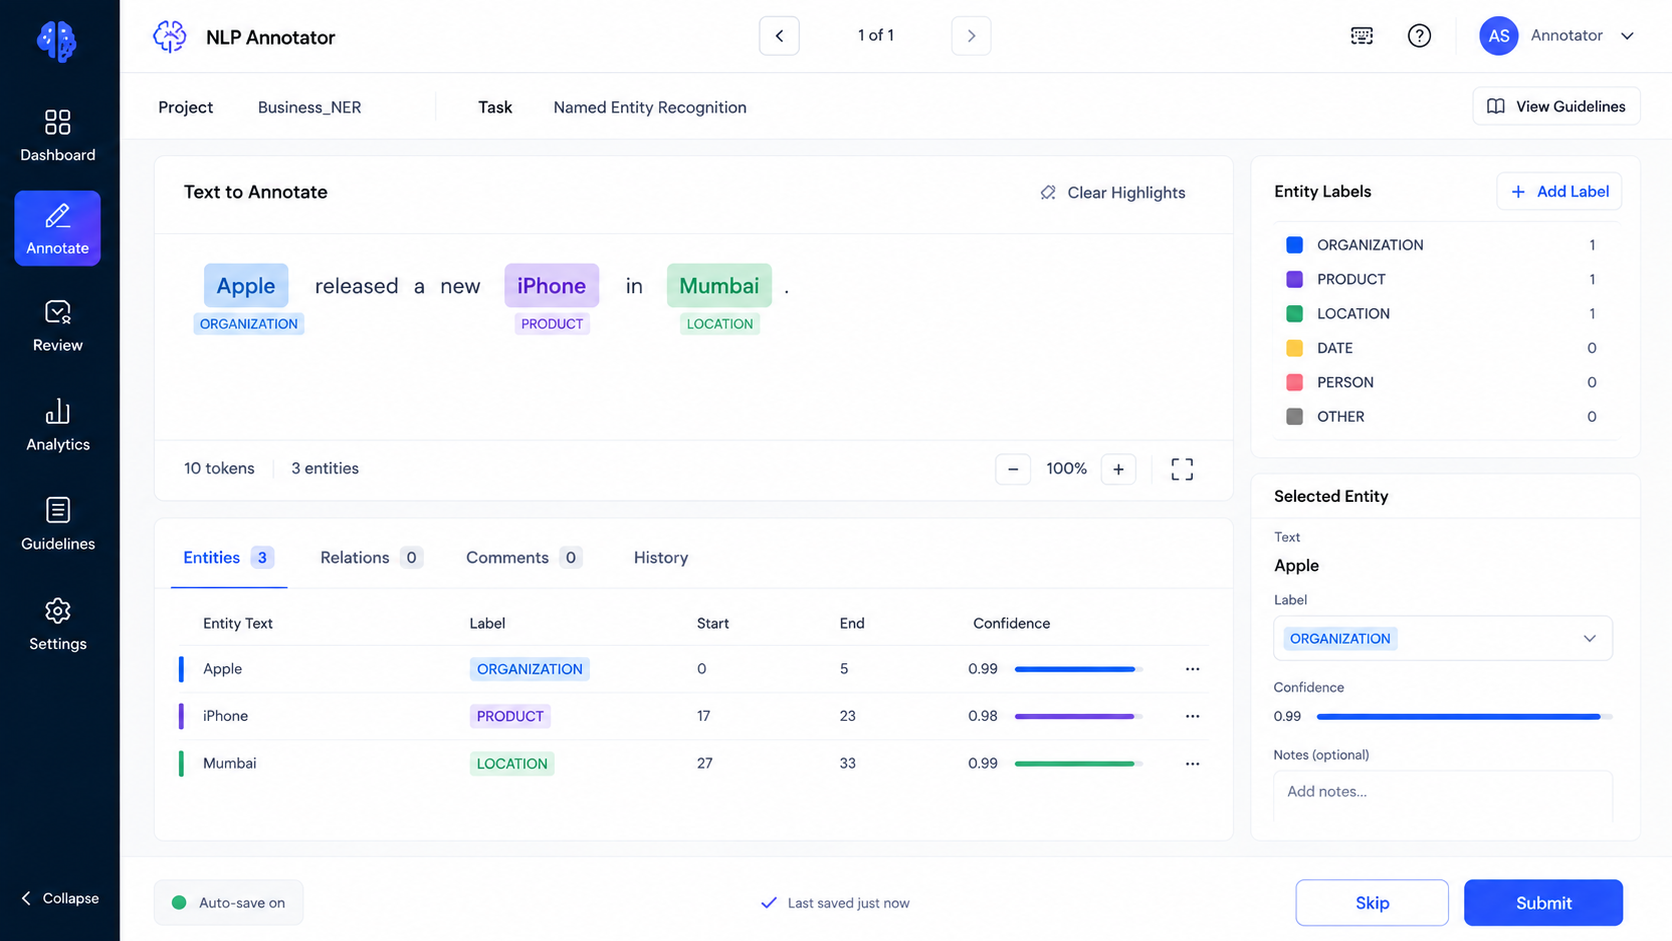Collapse the sidebar
The width and height of the screenshot is (1672, 941).
click(60, 898)
